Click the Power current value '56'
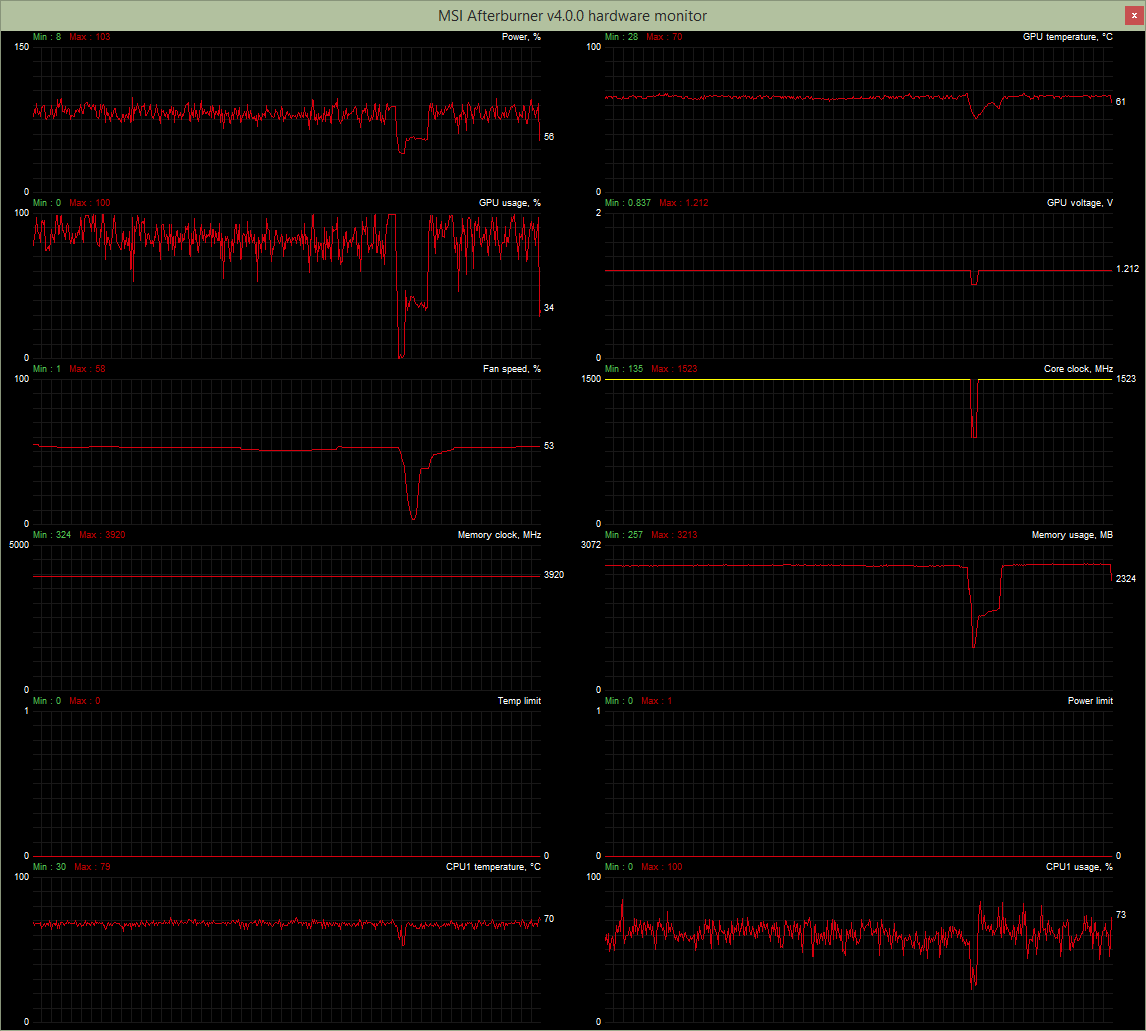Image resolution: width=1146 pixels, height=1031 pixels. [x=549, y=137]
